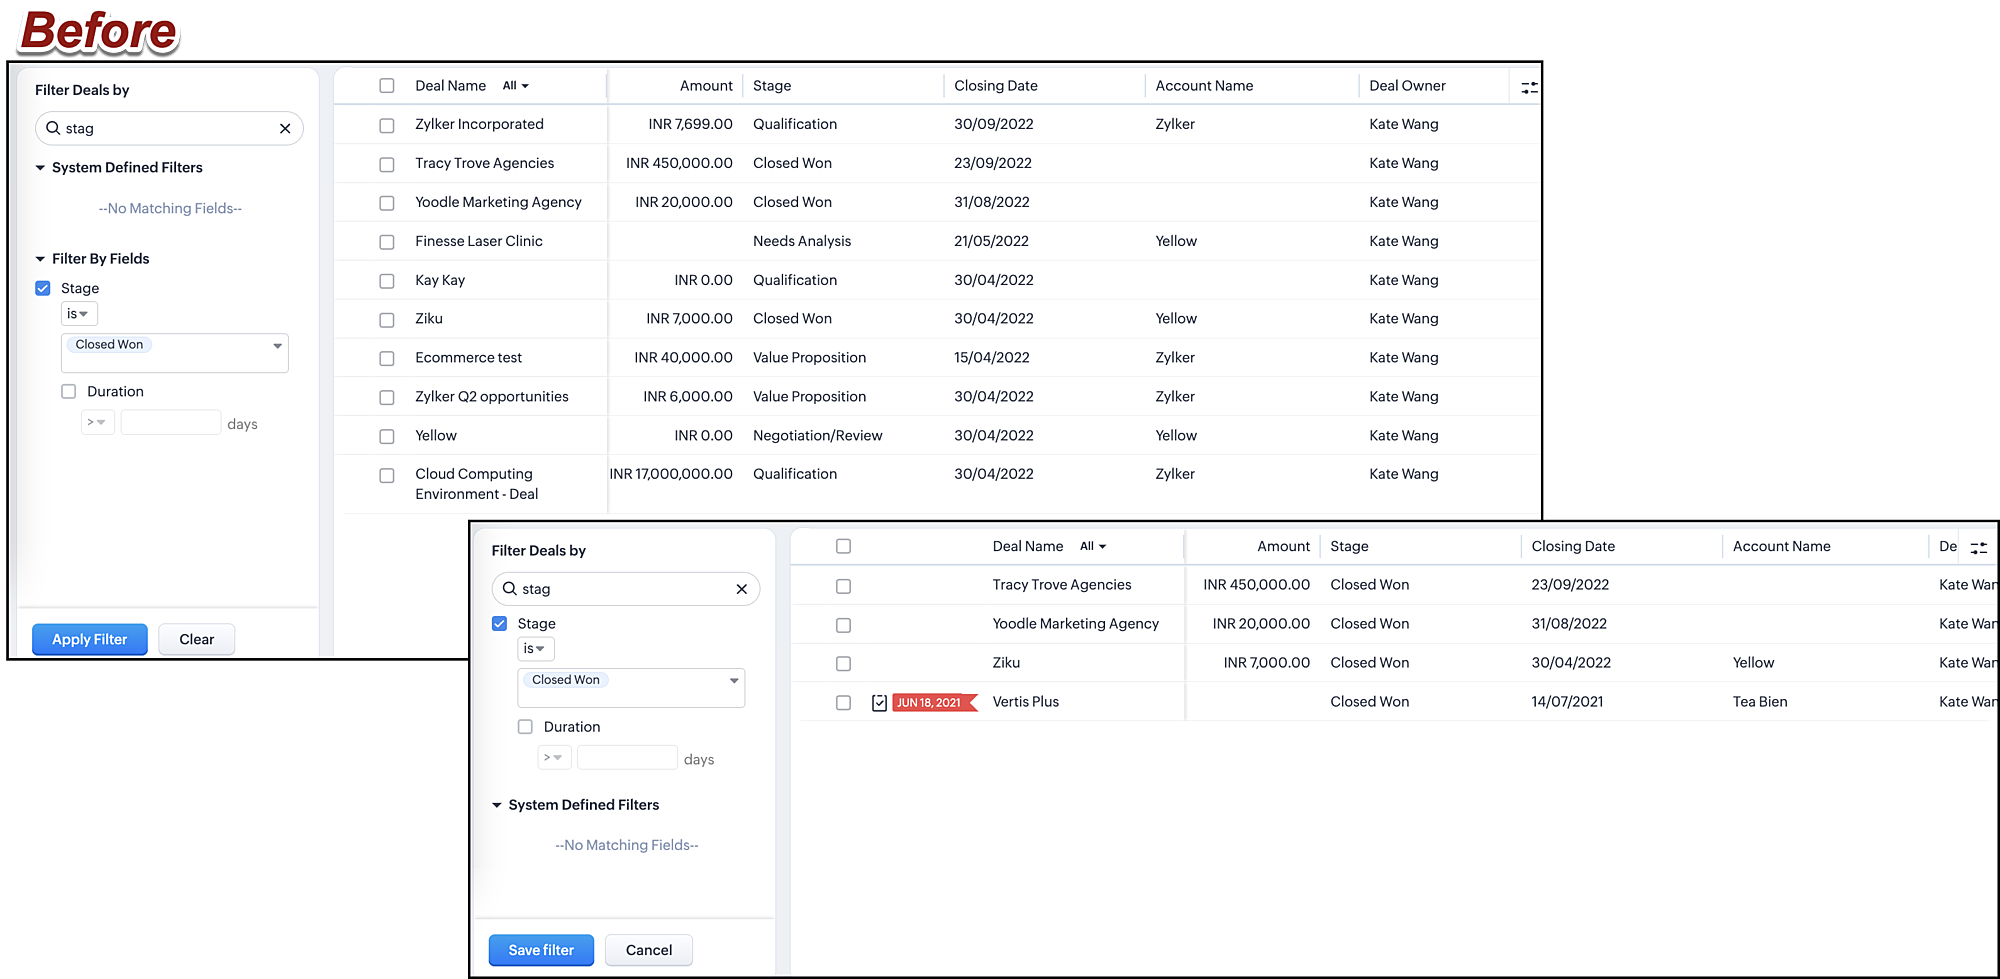
Task: Select the Zylker Incorporated row checkbox
Action: pyautogui.click(x=387, y=125)
